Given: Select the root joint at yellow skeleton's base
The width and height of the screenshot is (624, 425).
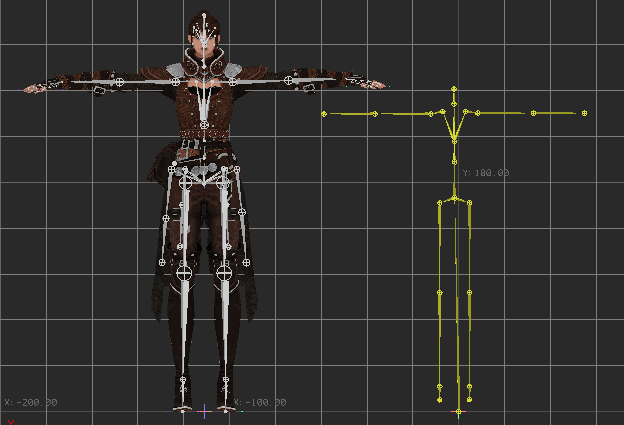Looking at the screenshot, I should (458, 411).
